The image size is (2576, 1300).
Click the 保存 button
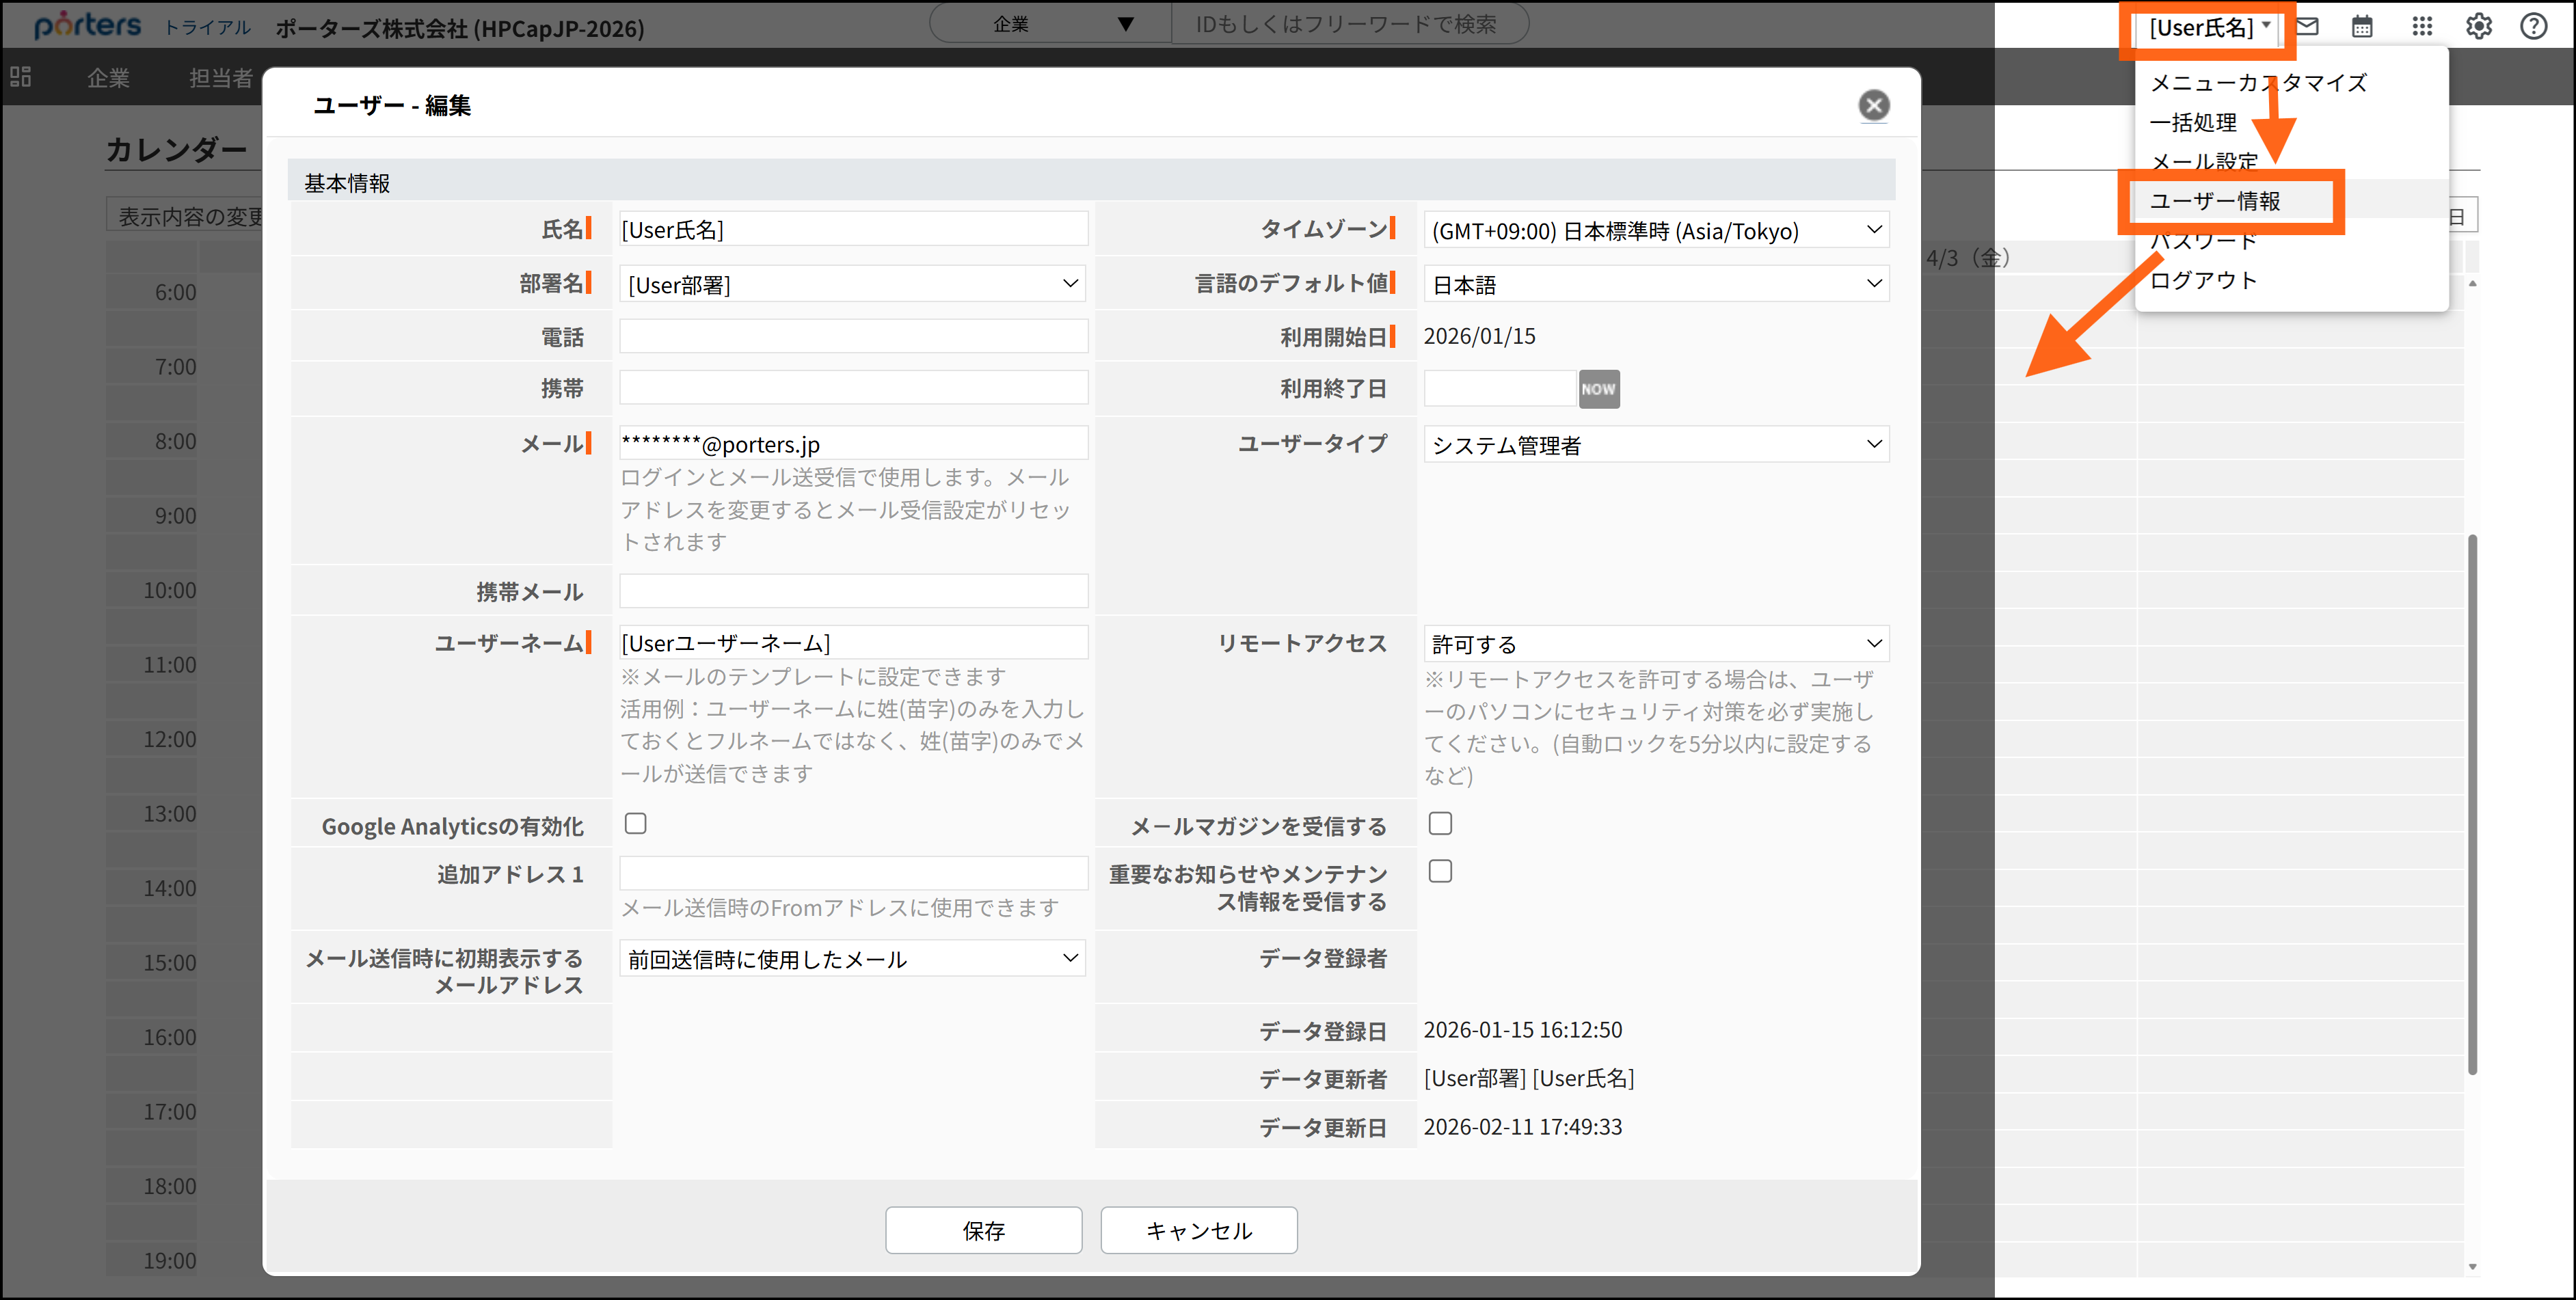(x=983, y=1230)
